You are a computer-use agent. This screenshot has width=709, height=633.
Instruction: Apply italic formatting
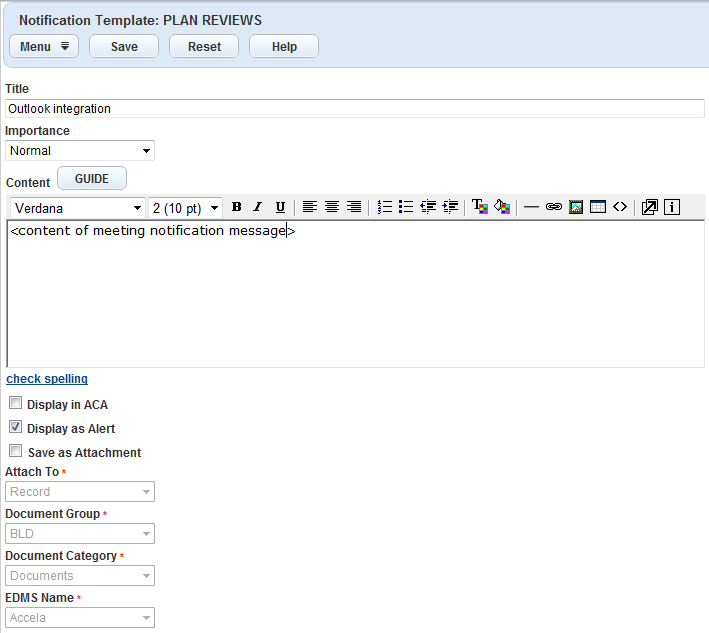258,207
